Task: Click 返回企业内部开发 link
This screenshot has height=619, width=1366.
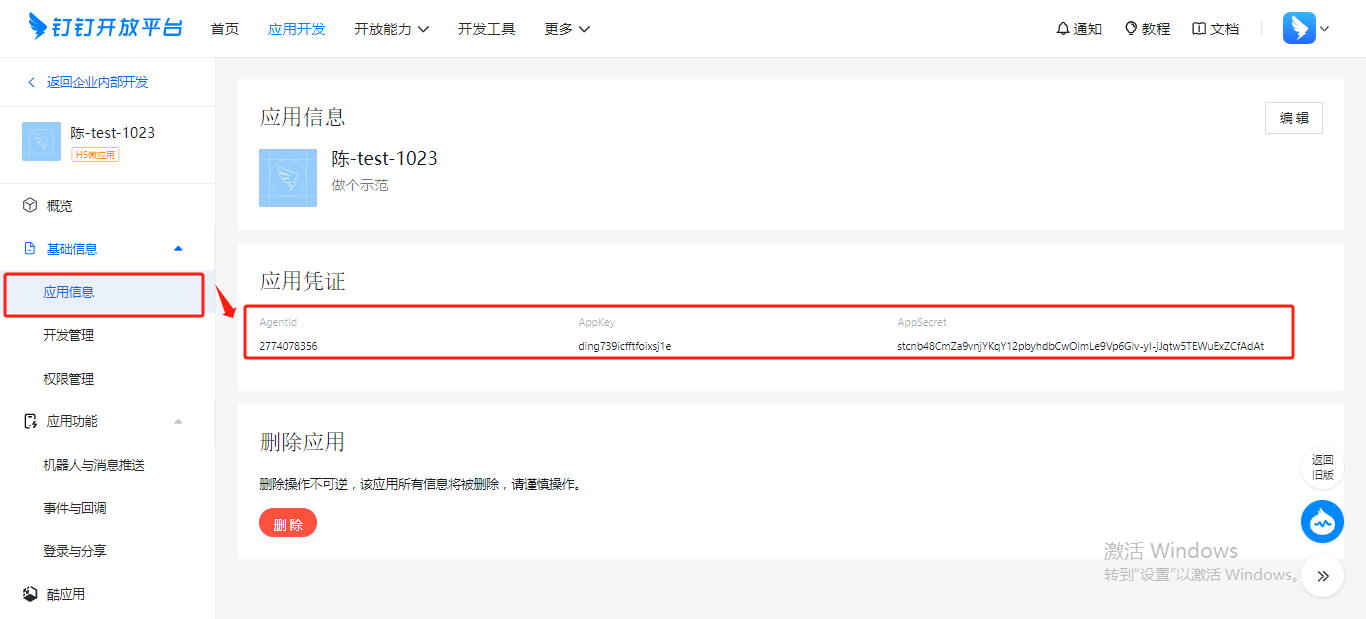Action: [98, 82]
